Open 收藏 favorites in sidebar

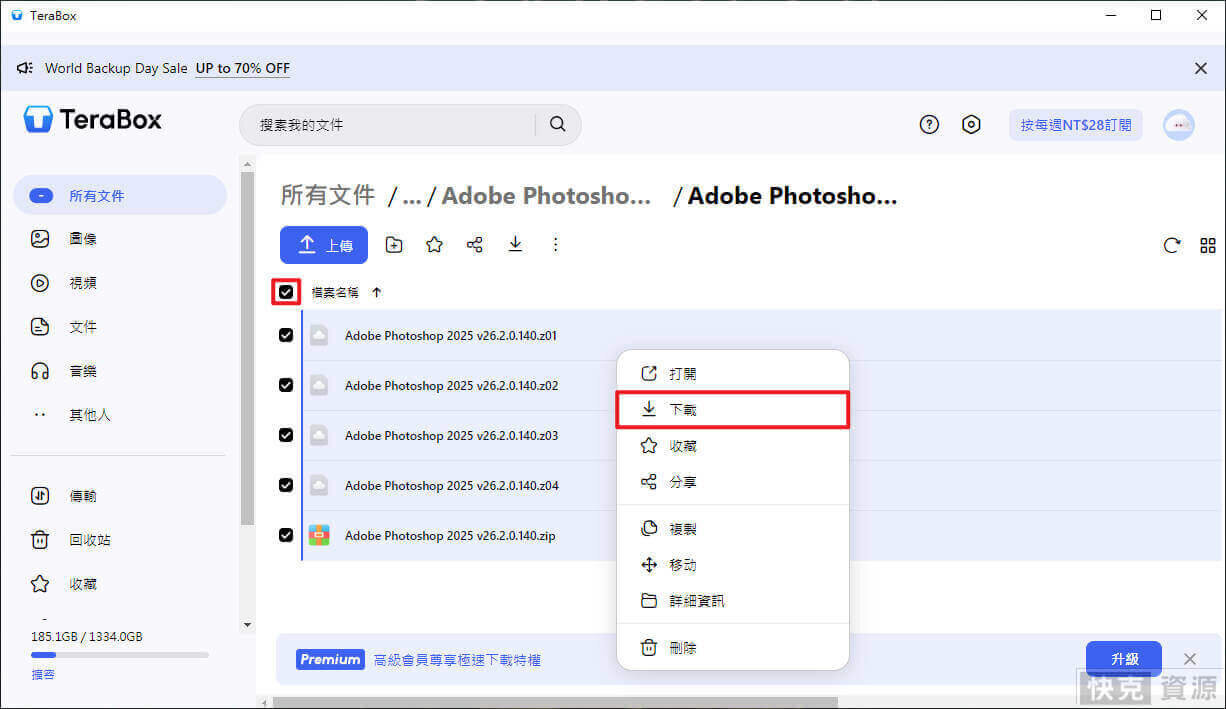point(120,584)
